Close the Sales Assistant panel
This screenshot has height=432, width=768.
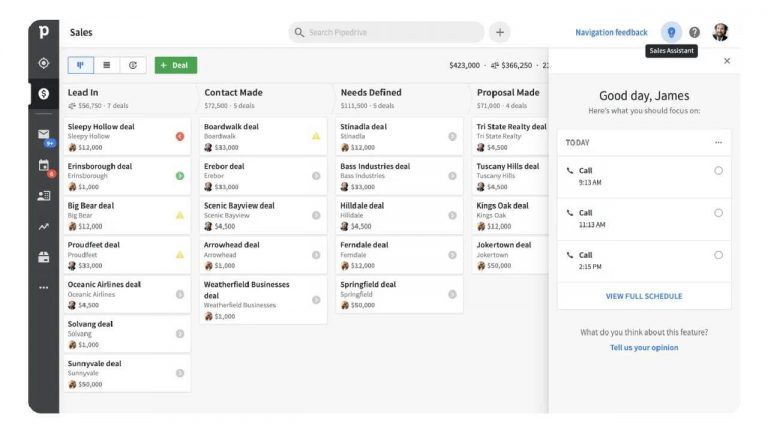coord(727,61)
